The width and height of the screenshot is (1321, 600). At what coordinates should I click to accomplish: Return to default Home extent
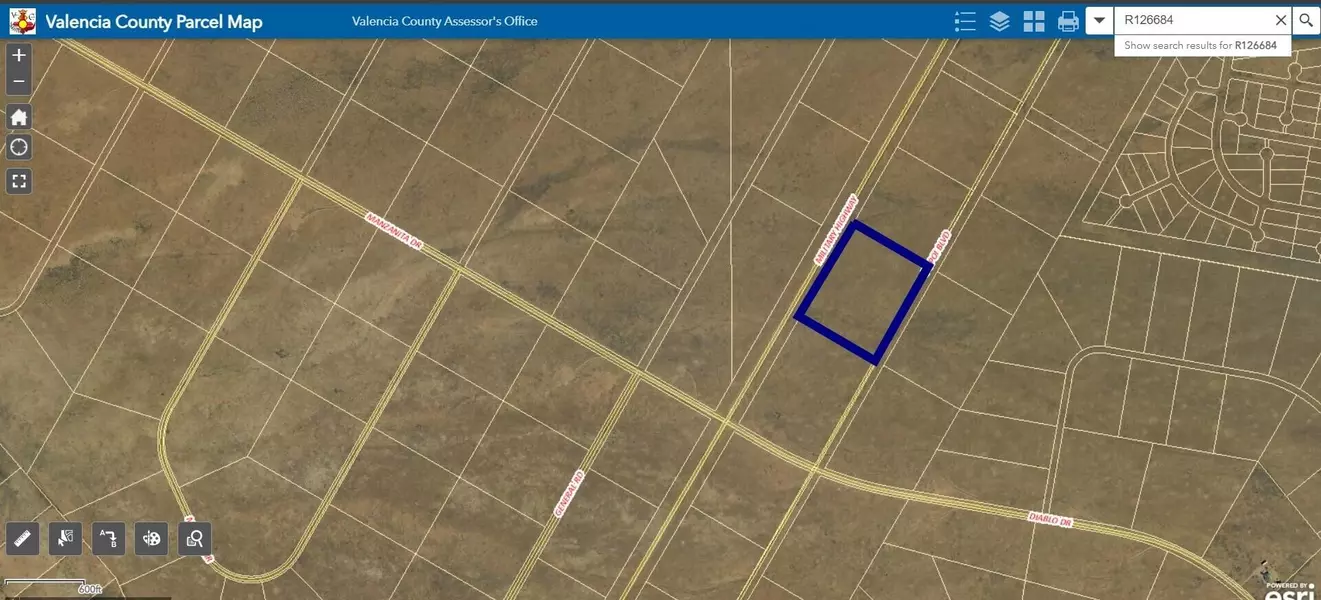19,117
